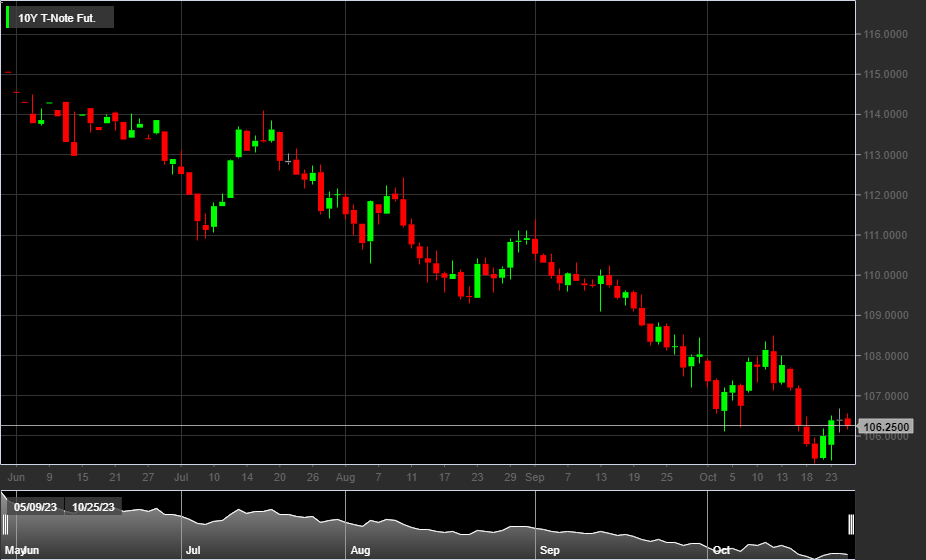Click the 107.0000 price axis label
Image resolution: width=926 pixels, height=560 pixels.
pyautogui.click(x=885, y=396)
